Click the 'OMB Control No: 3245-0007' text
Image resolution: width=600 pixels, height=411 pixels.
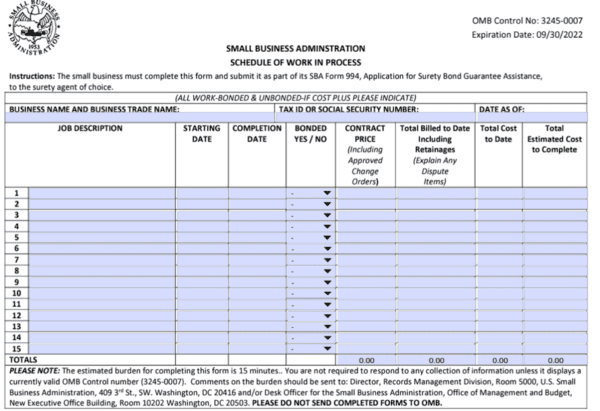(527, 21)
